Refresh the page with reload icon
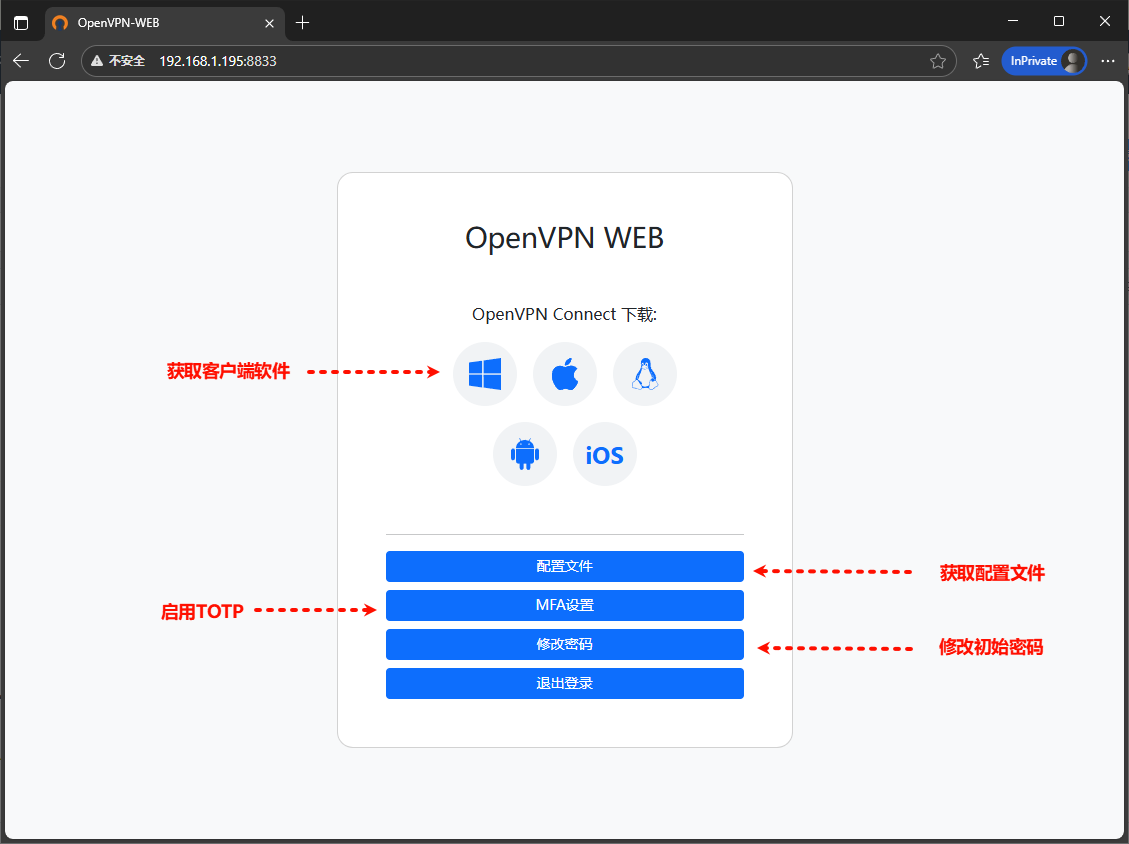This screenshot has width=1129, height=844. [x=57, y=61]
